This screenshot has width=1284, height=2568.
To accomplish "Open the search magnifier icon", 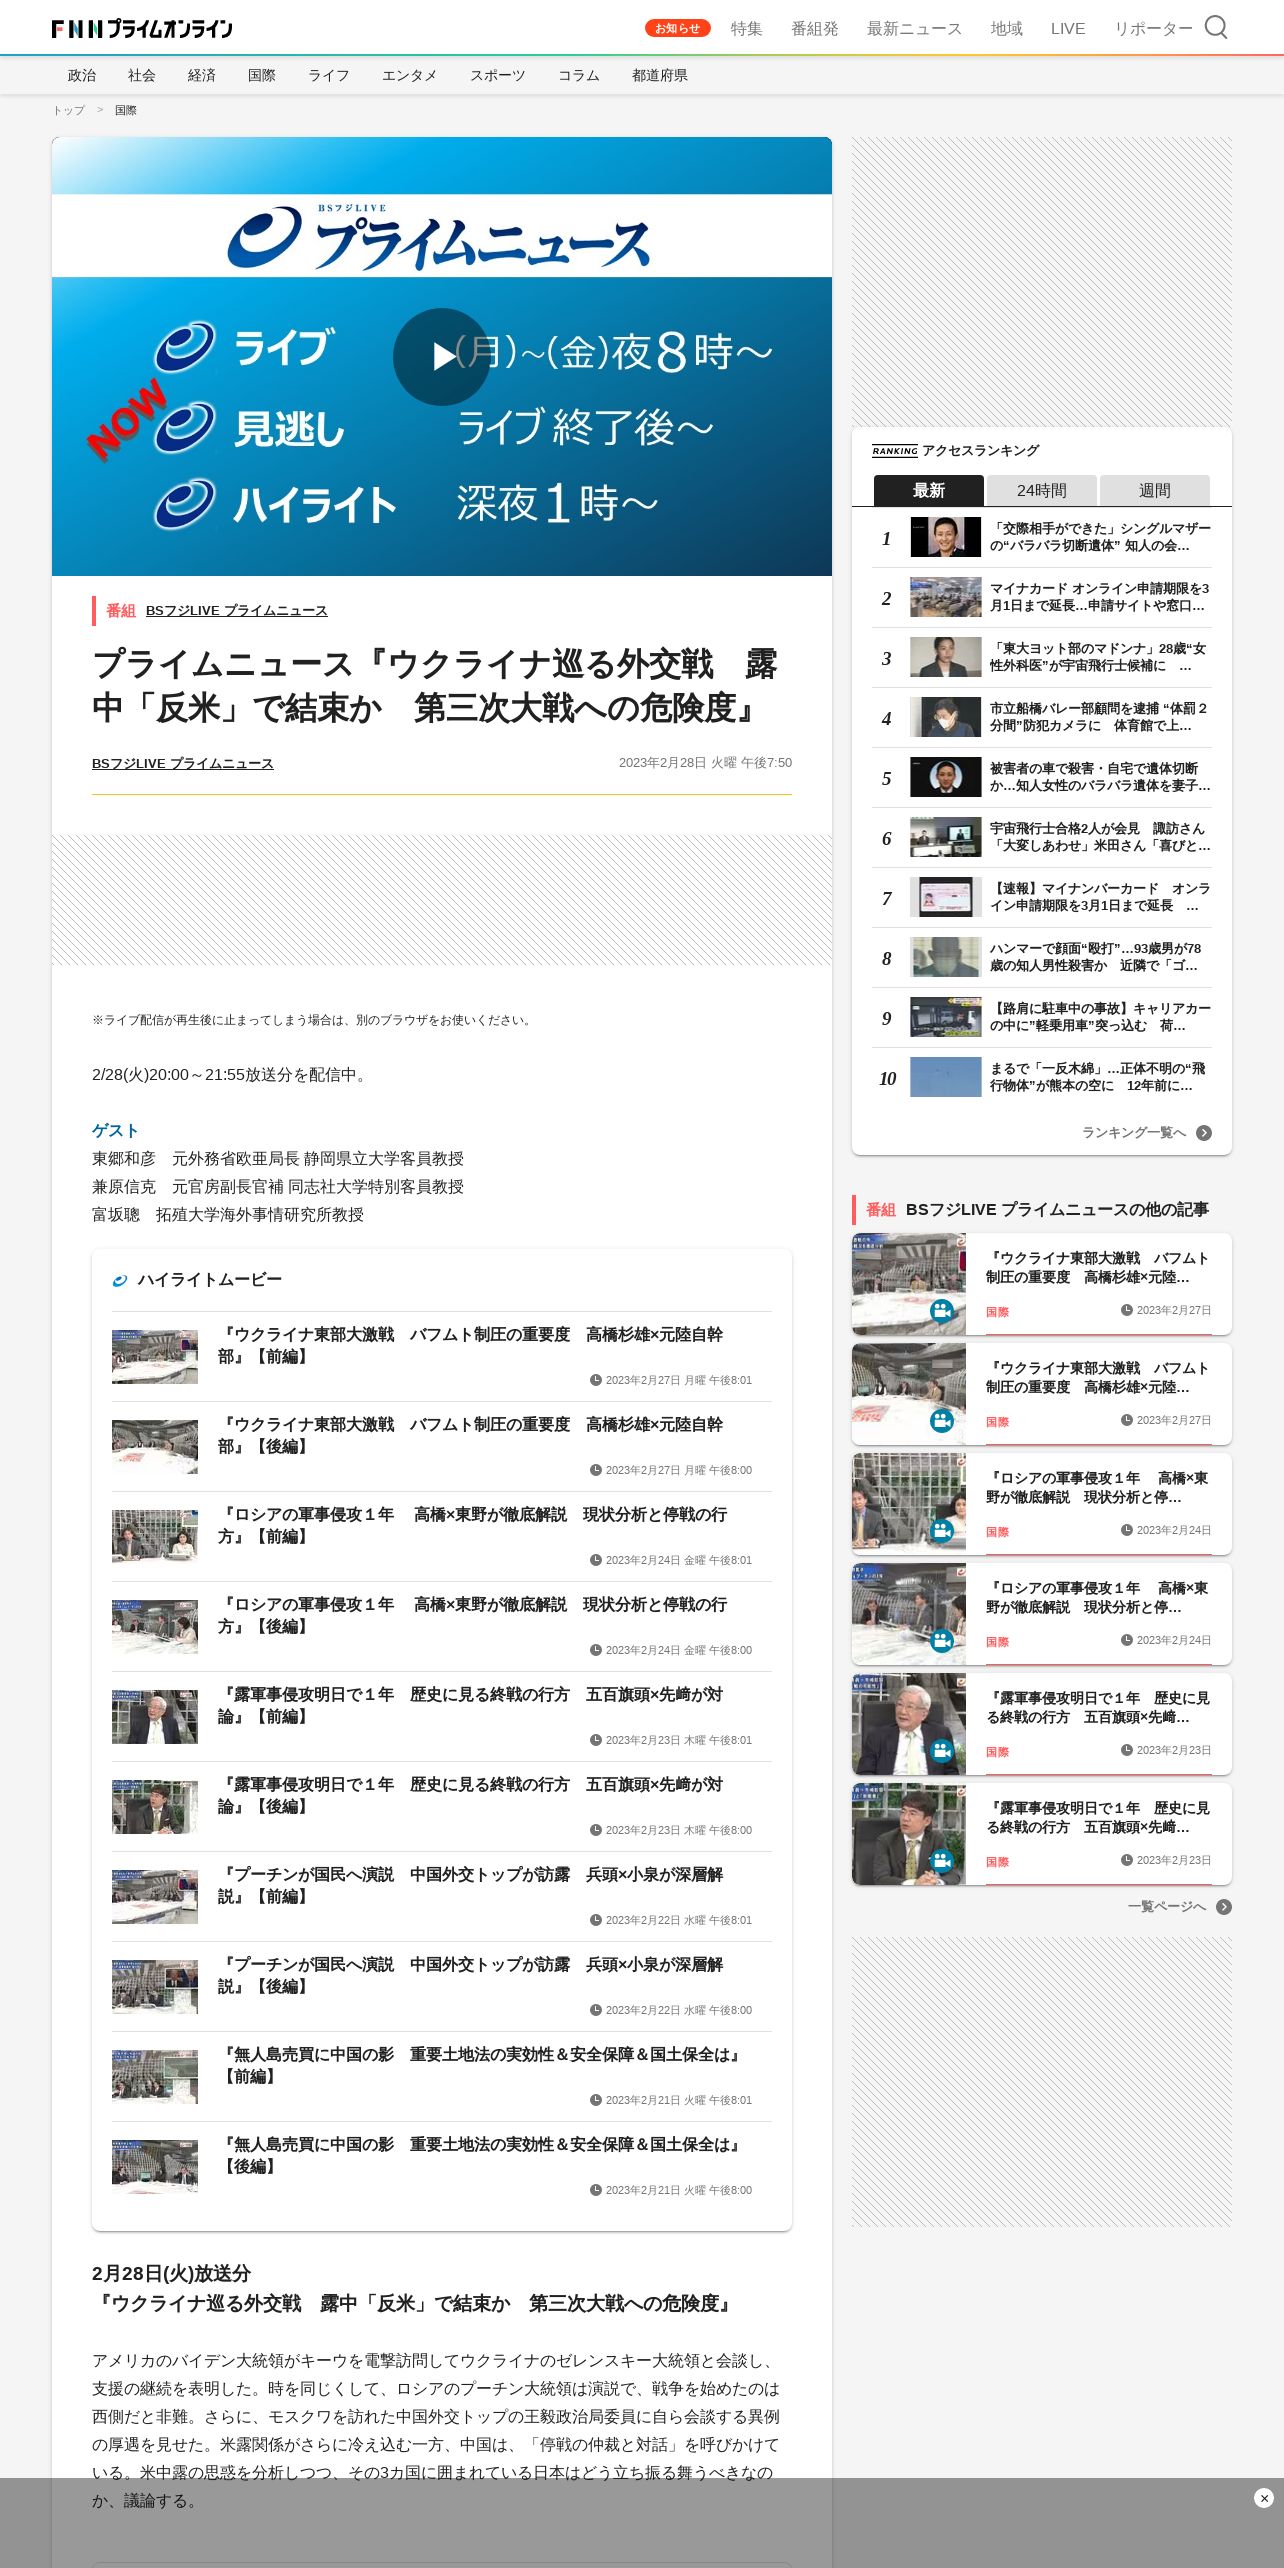I will 1215,28.
